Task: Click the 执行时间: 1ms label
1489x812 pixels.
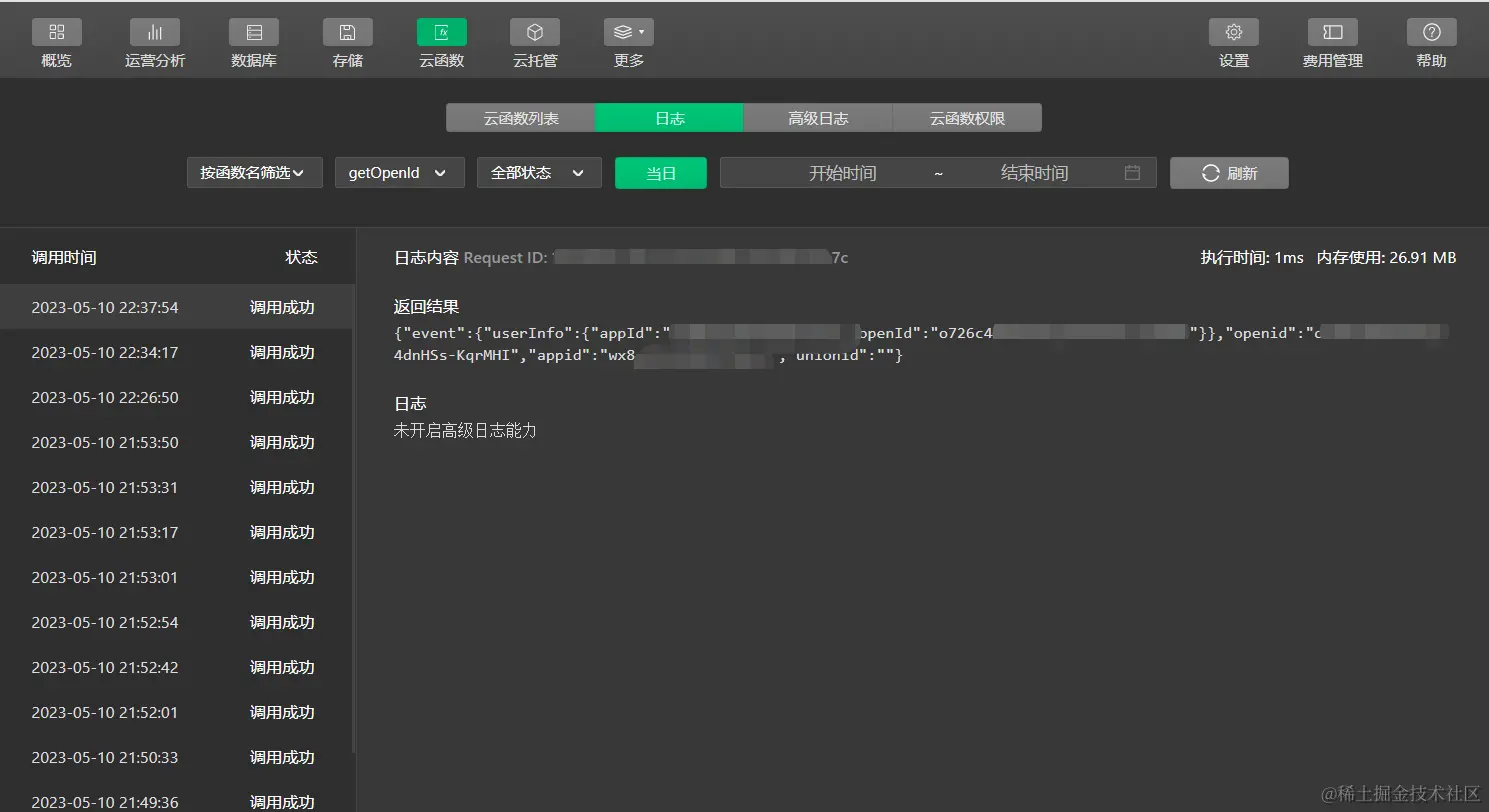Action: click(x=1252, y=257)
